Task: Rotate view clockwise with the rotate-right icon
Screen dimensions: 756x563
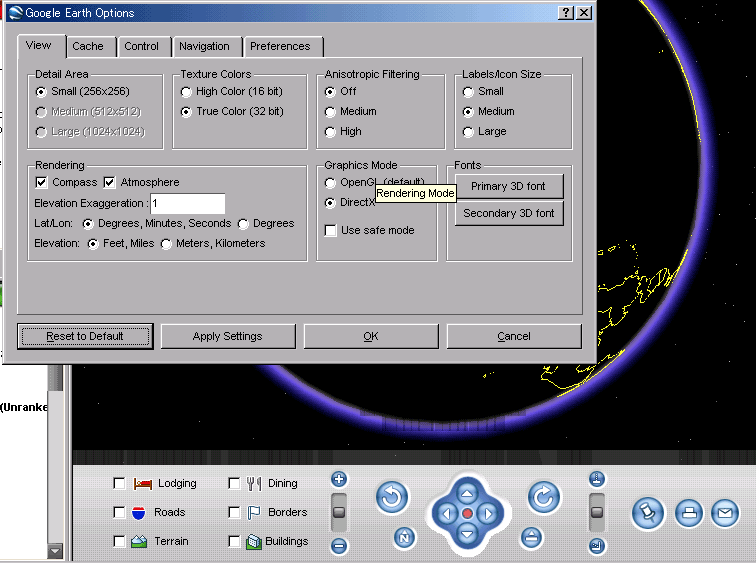Action: tap(544, 497)
